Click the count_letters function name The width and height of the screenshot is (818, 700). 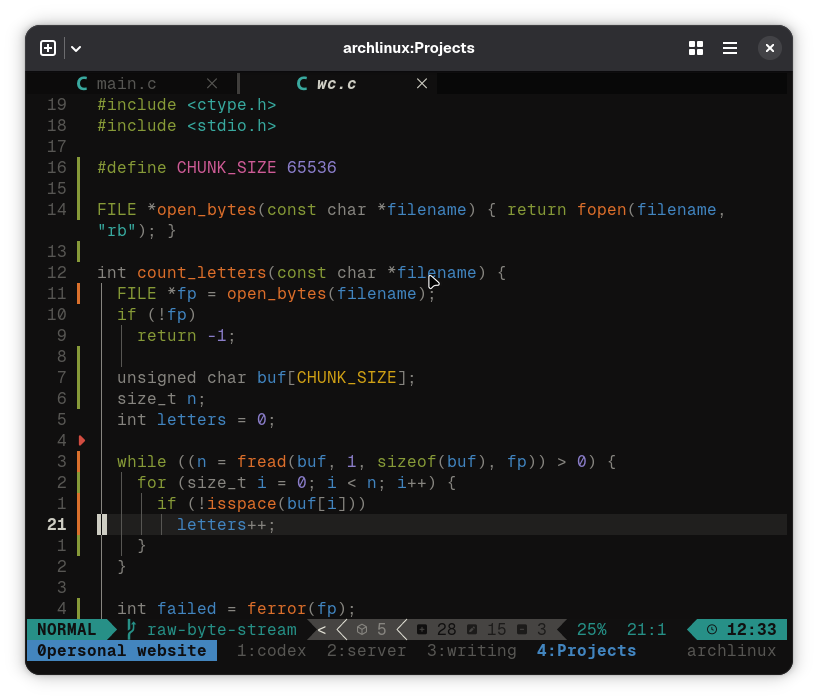[202, 273]
